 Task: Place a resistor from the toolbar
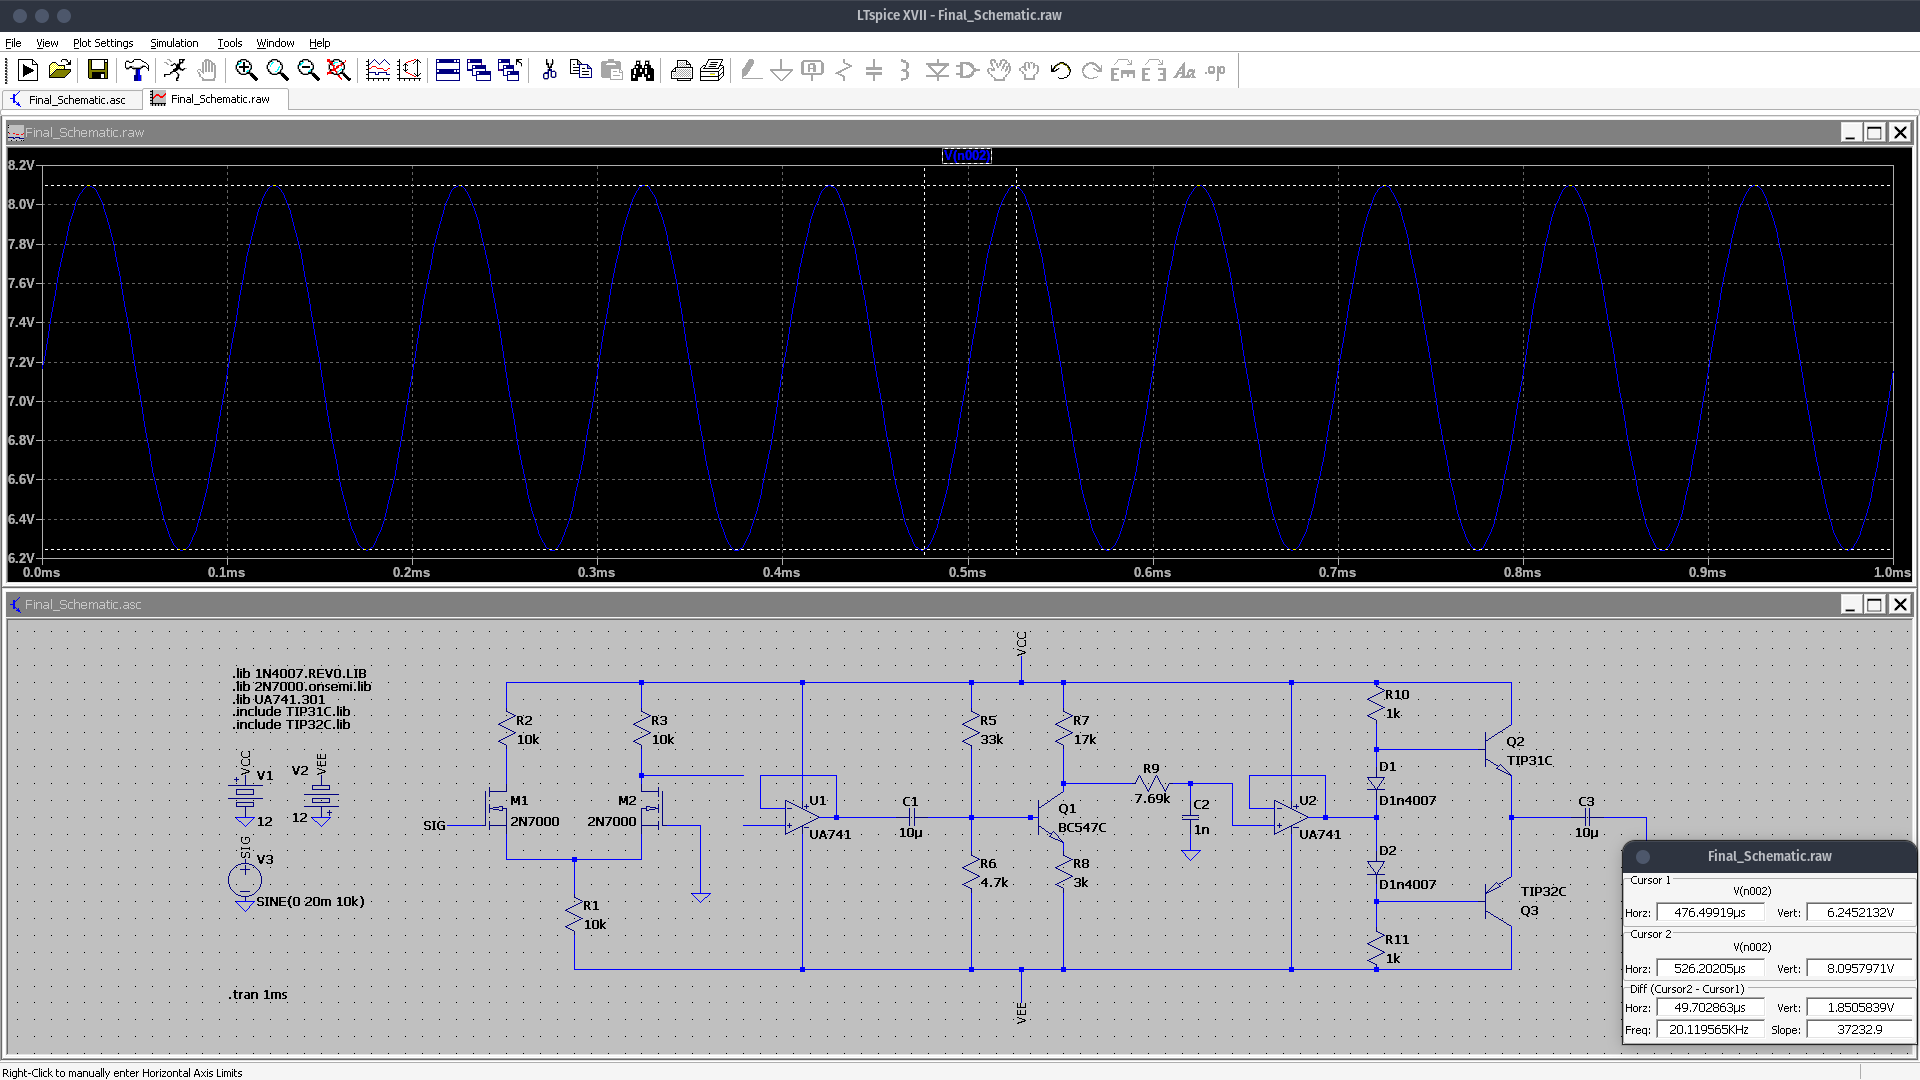click(x=844, y=70)
